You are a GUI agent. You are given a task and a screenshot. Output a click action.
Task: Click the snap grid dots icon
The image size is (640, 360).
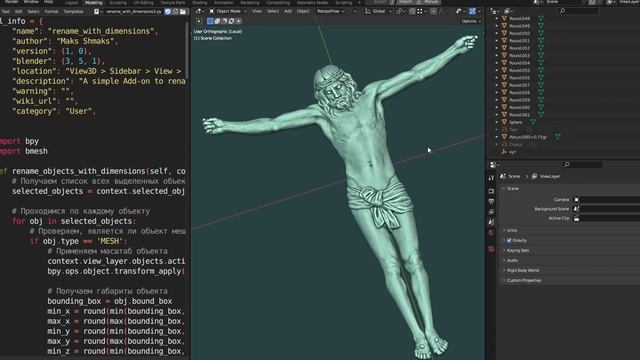pyautogui.click(x=420, y=11)
